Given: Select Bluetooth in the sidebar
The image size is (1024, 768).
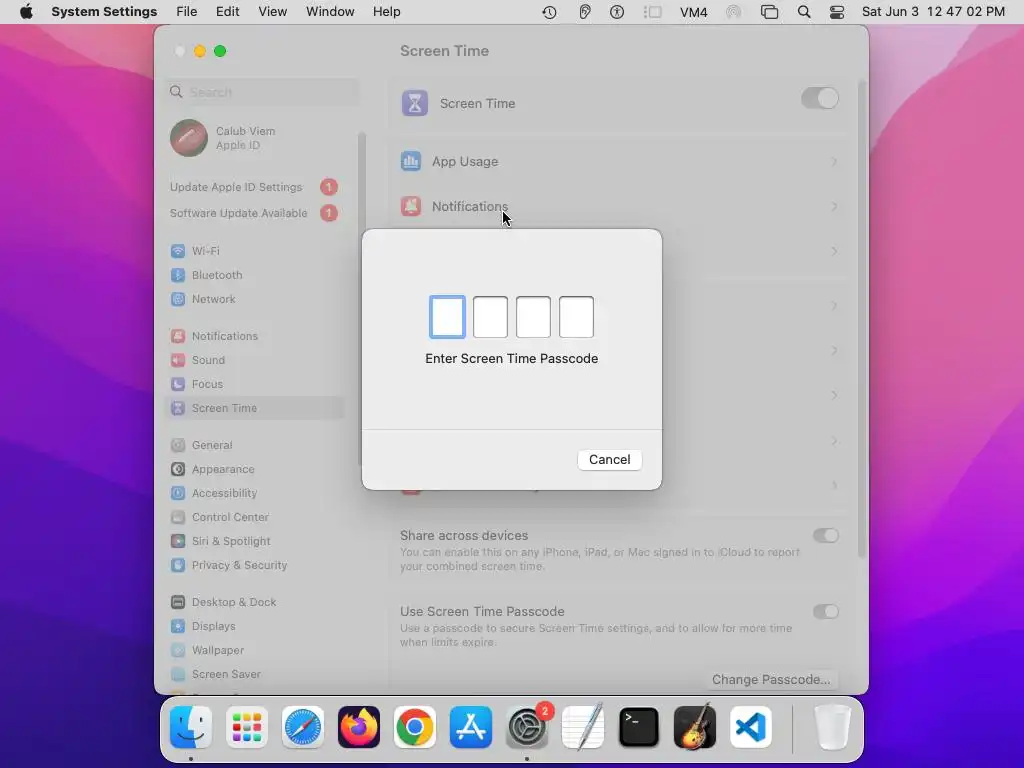Looking at the screenshot, I should pos(254,275).
